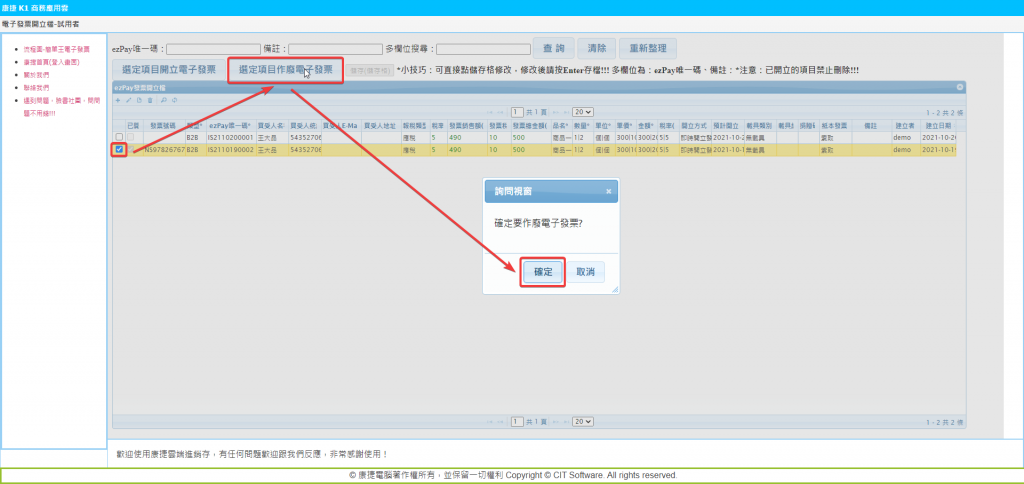The height and width of the screenshot is (484, 1024).
Task: Click the edit pencil icon in grid toolbar
Action: pyautogui.click(x=128, y=100)
